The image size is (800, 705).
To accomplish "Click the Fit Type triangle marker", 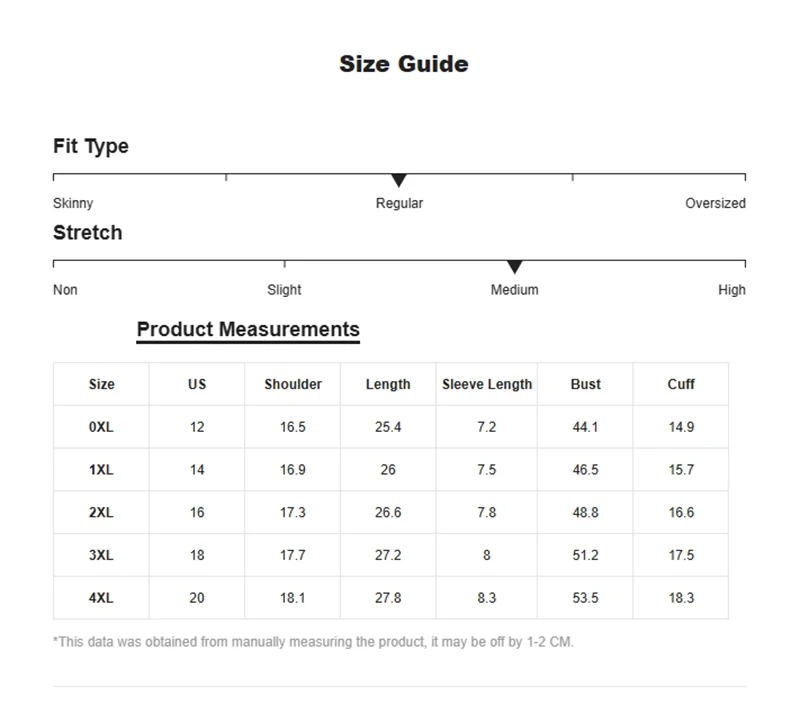I will (x=399, y=180).
